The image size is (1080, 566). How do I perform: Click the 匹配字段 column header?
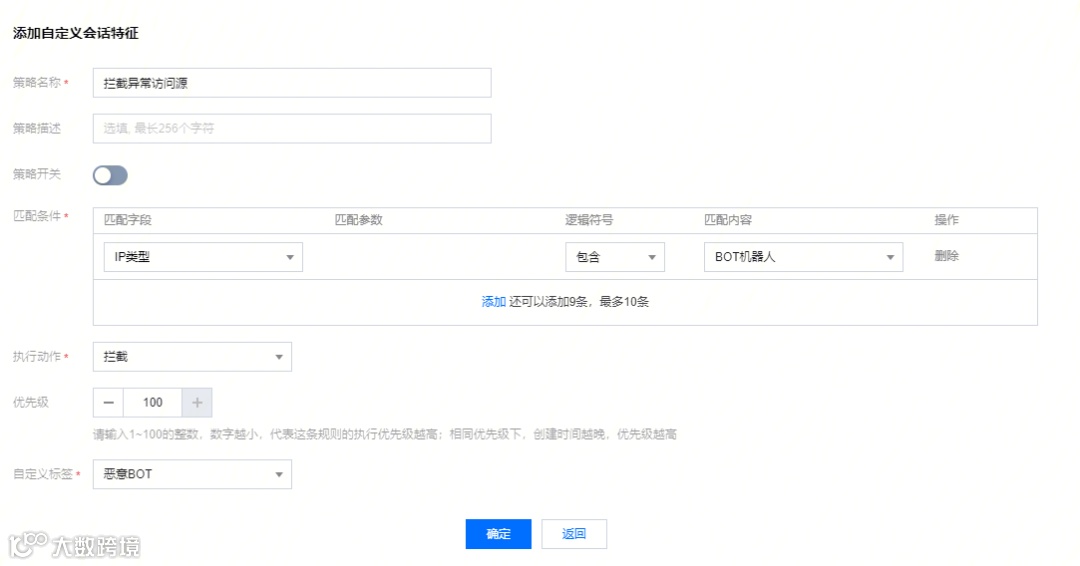pyautogui.click(x=127, y=220)
